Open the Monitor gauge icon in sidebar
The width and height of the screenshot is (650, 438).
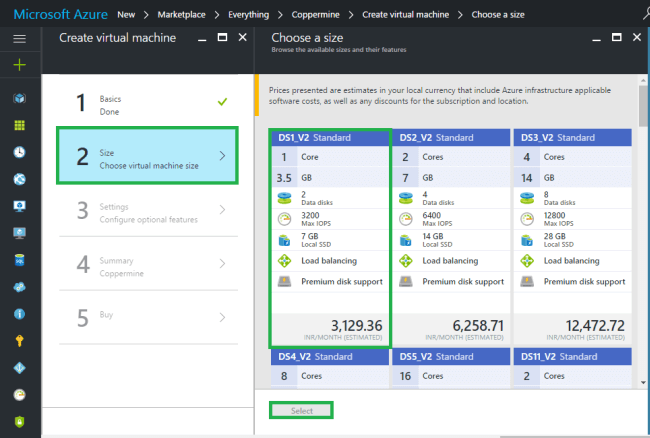[19, 394]
